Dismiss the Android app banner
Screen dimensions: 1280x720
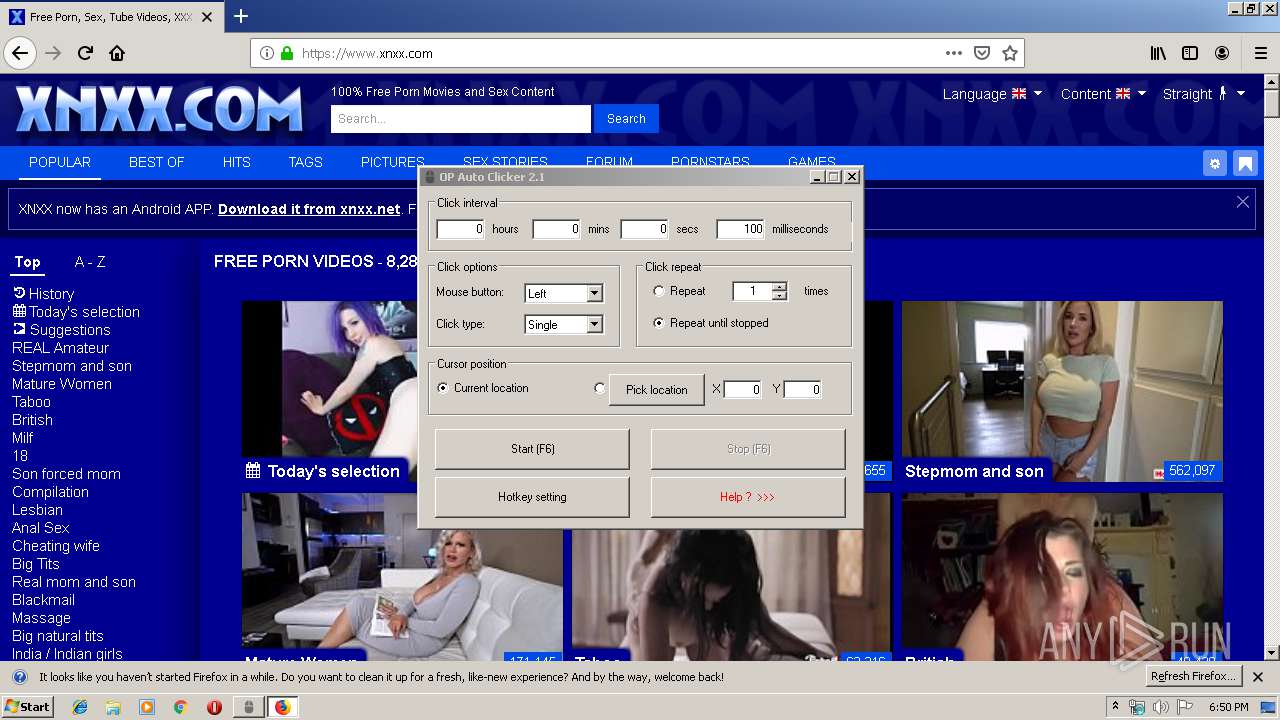[1243, 202]
